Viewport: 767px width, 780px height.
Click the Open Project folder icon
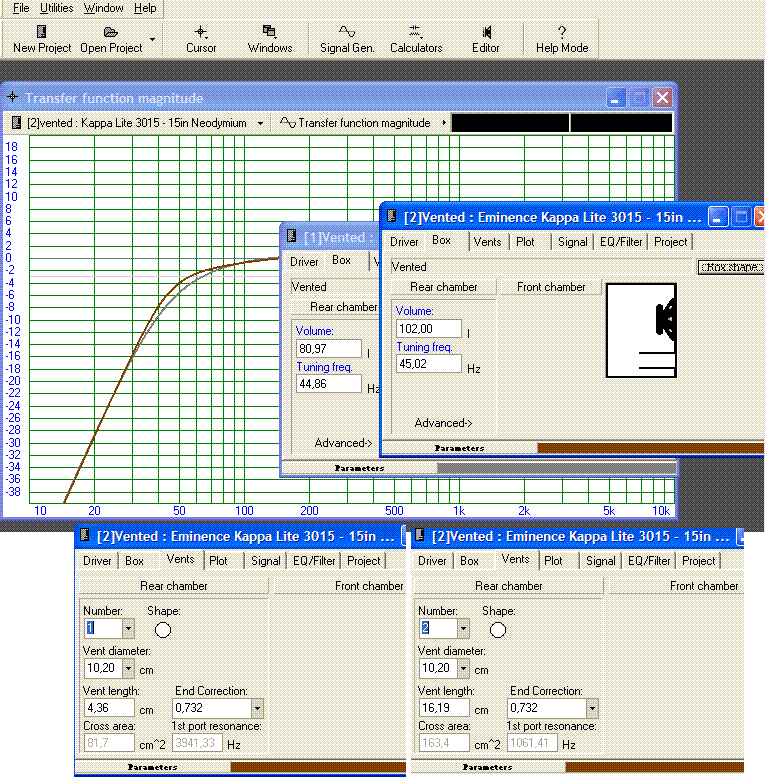110,32
